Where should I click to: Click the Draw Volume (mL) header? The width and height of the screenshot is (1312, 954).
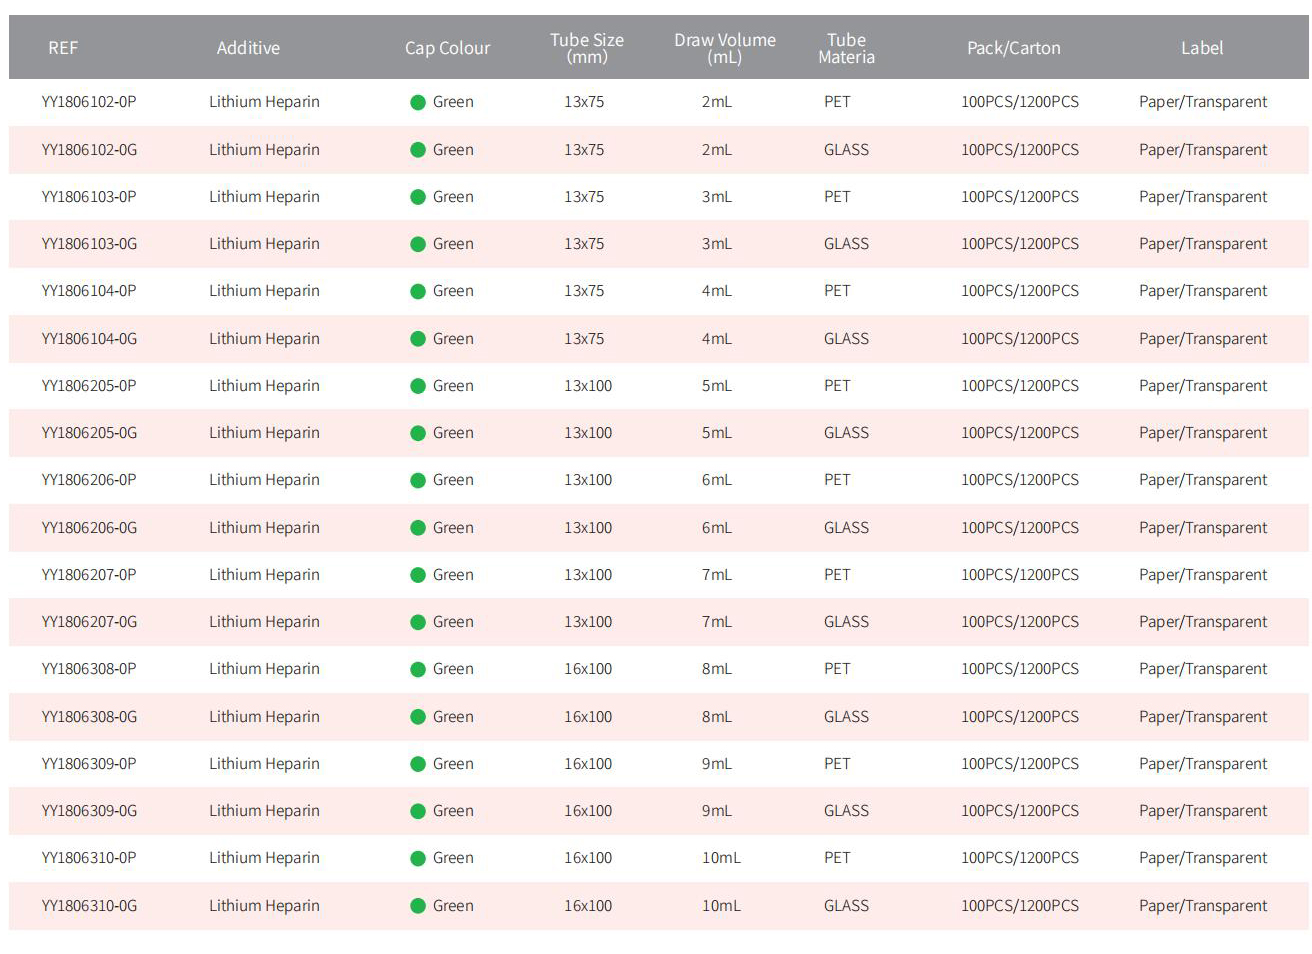(725, 48)
